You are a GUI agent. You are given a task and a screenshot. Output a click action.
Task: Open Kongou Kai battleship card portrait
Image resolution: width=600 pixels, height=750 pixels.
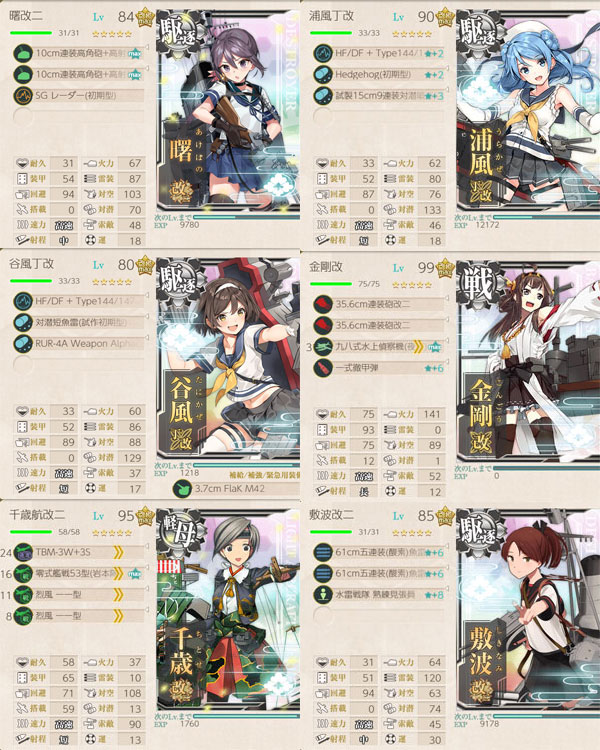click(528, 361)
